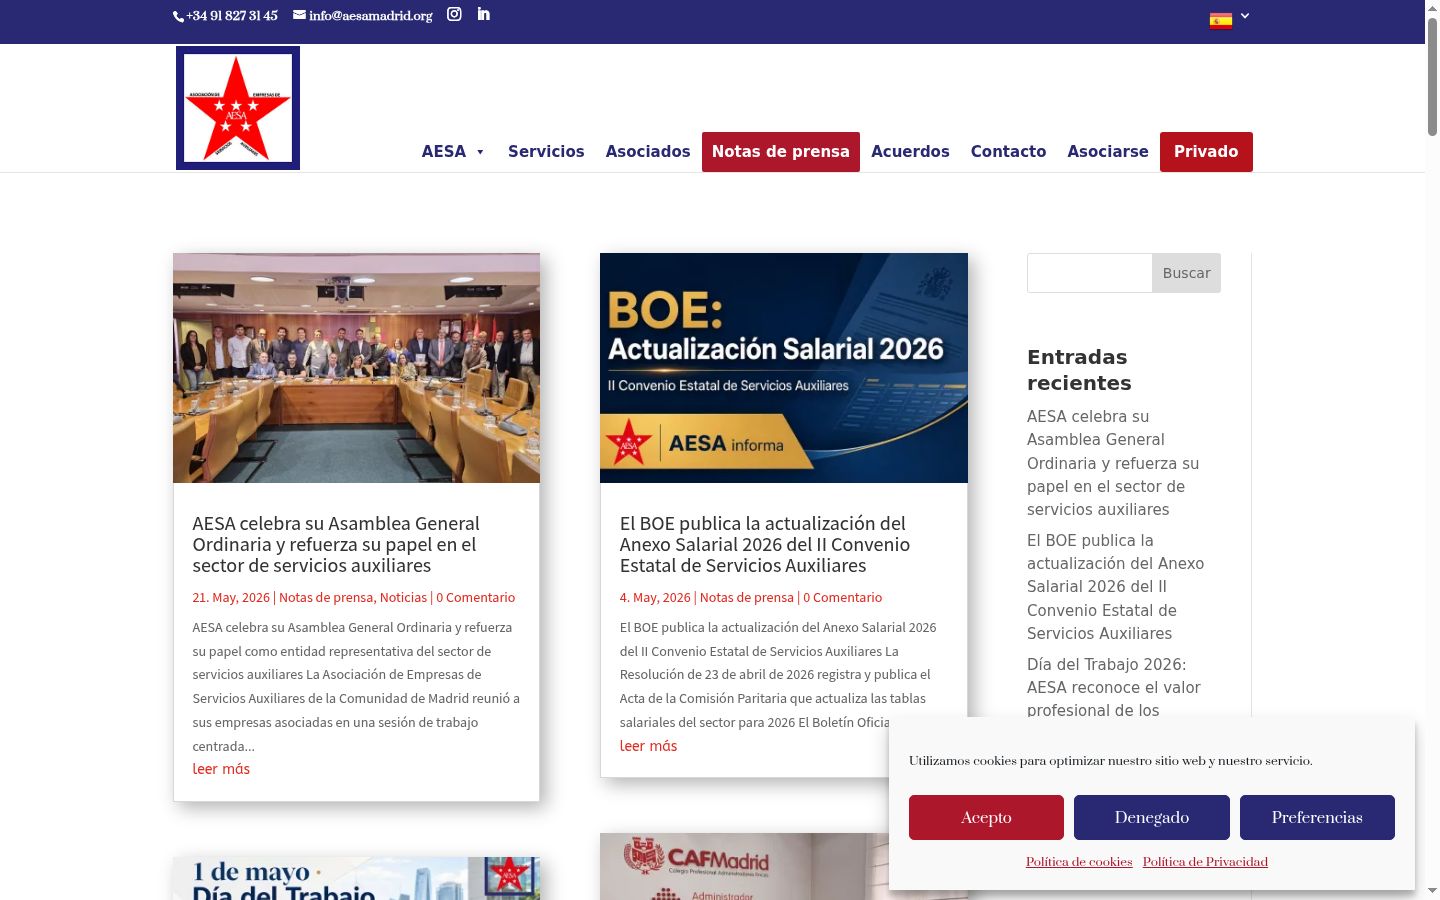Focus the sidebar search input field
The image size is (1440, 900).
coord(1090,273)
